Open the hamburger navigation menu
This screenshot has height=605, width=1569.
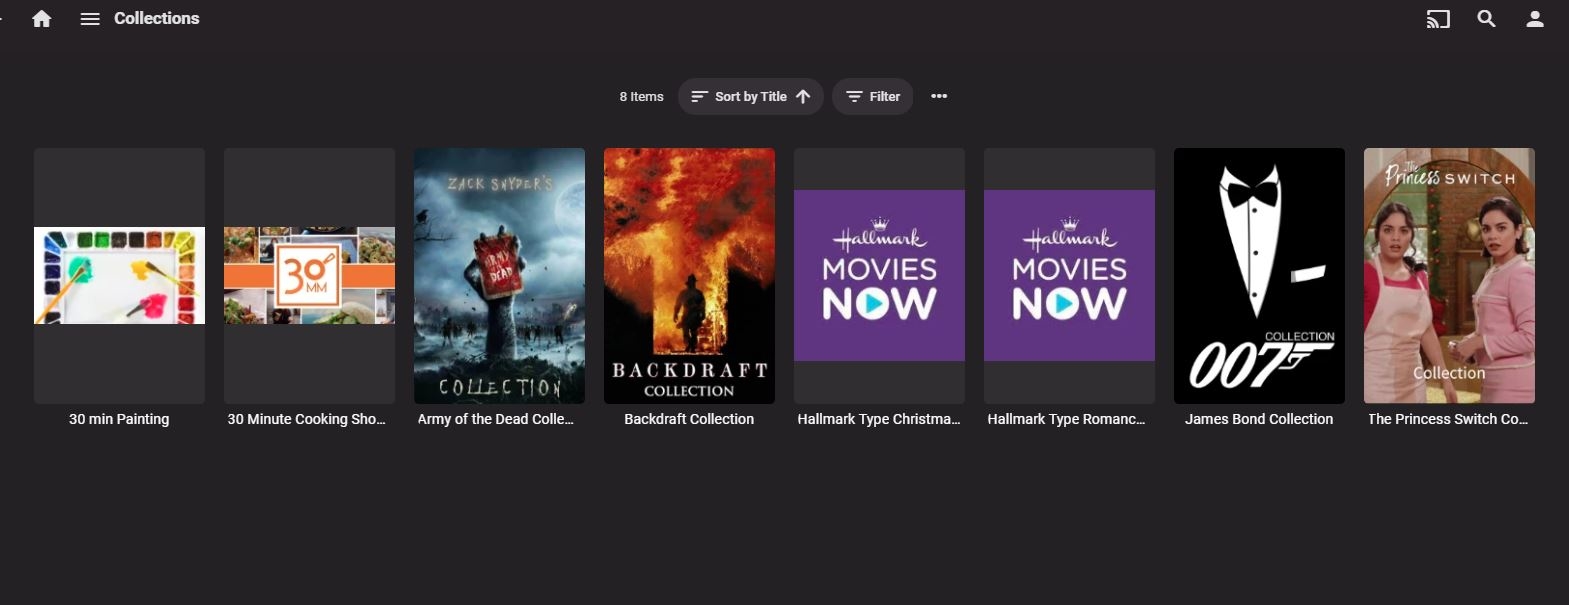[x=90, y=19]
